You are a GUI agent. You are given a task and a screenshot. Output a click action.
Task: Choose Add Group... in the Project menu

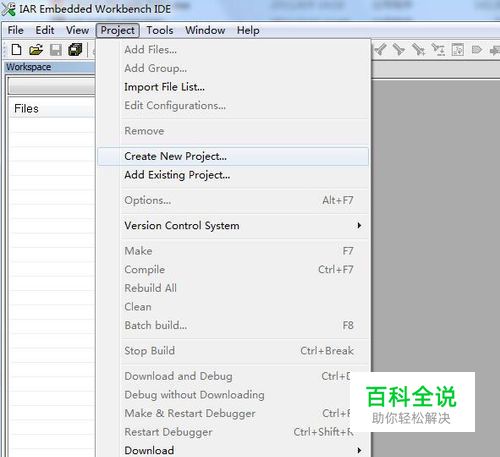point(233,68)
